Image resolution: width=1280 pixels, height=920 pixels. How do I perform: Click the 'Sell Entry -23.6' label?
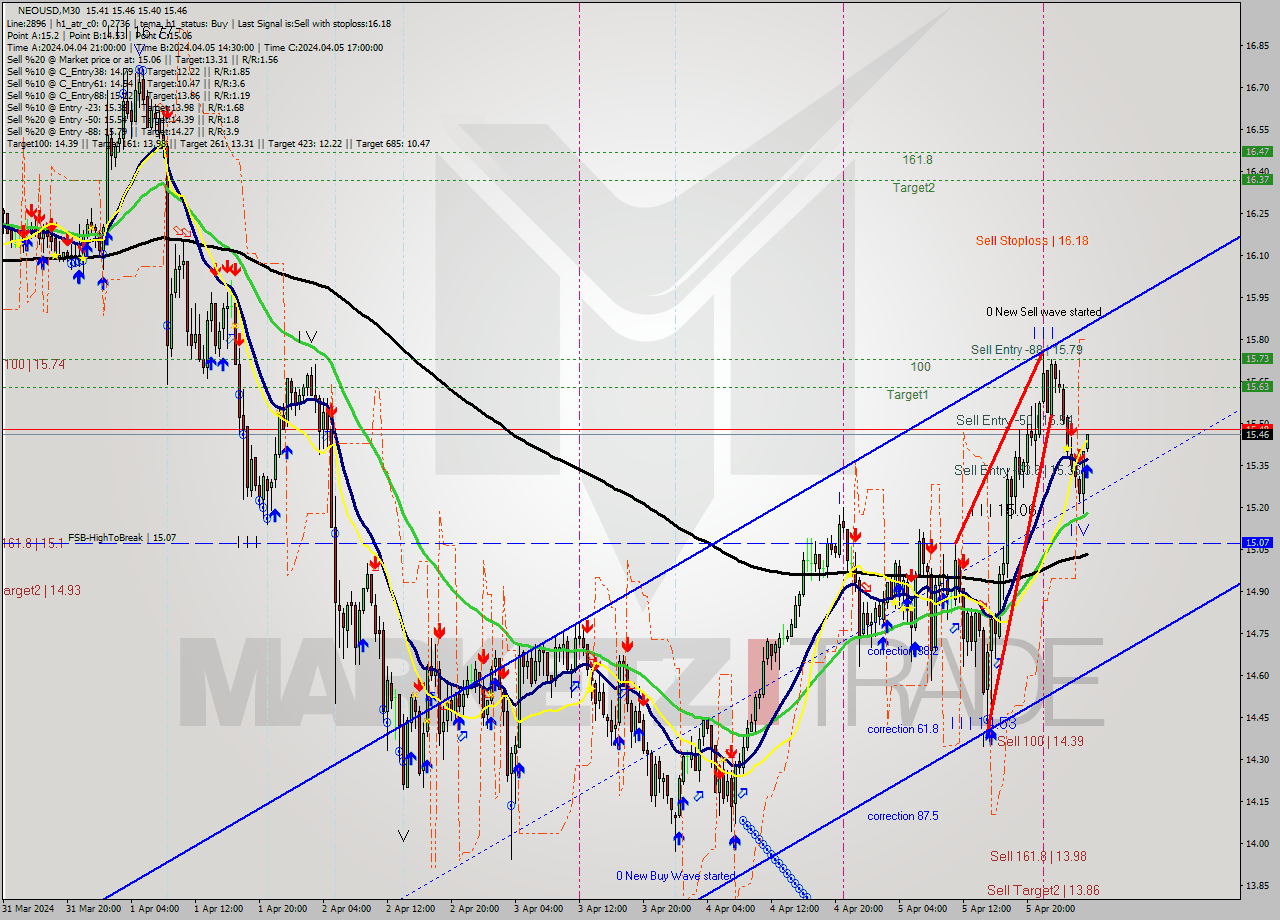(x=1016, y=471)
